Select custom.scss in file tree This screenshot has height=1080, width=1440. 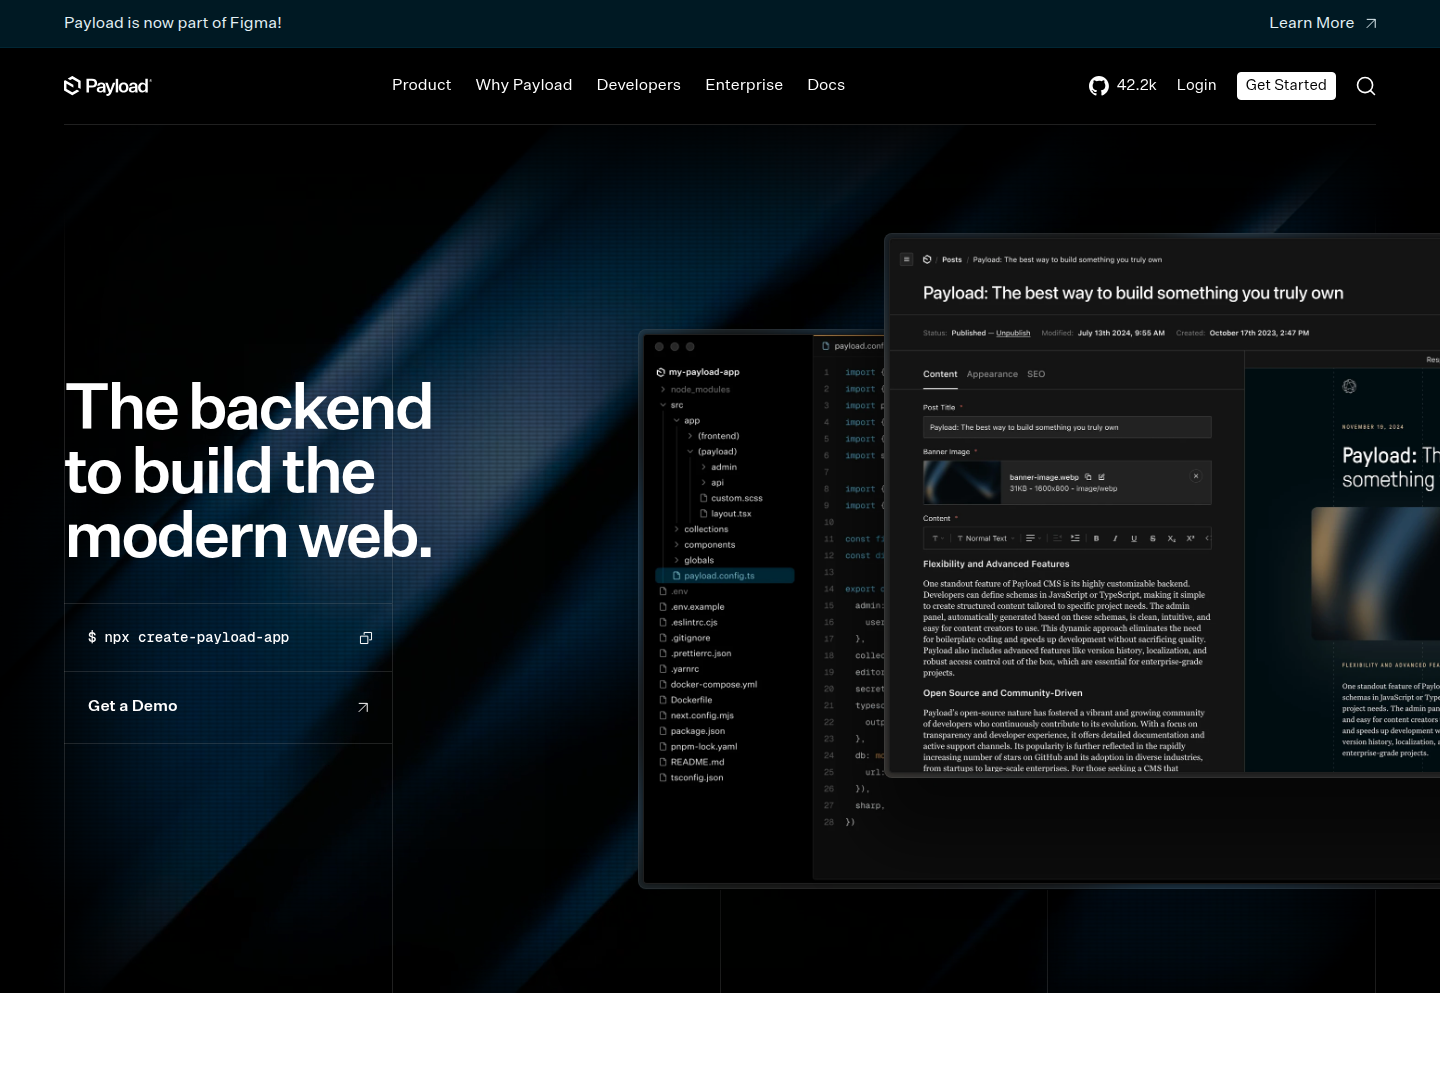pyautogui.click(x=731, y=498)
